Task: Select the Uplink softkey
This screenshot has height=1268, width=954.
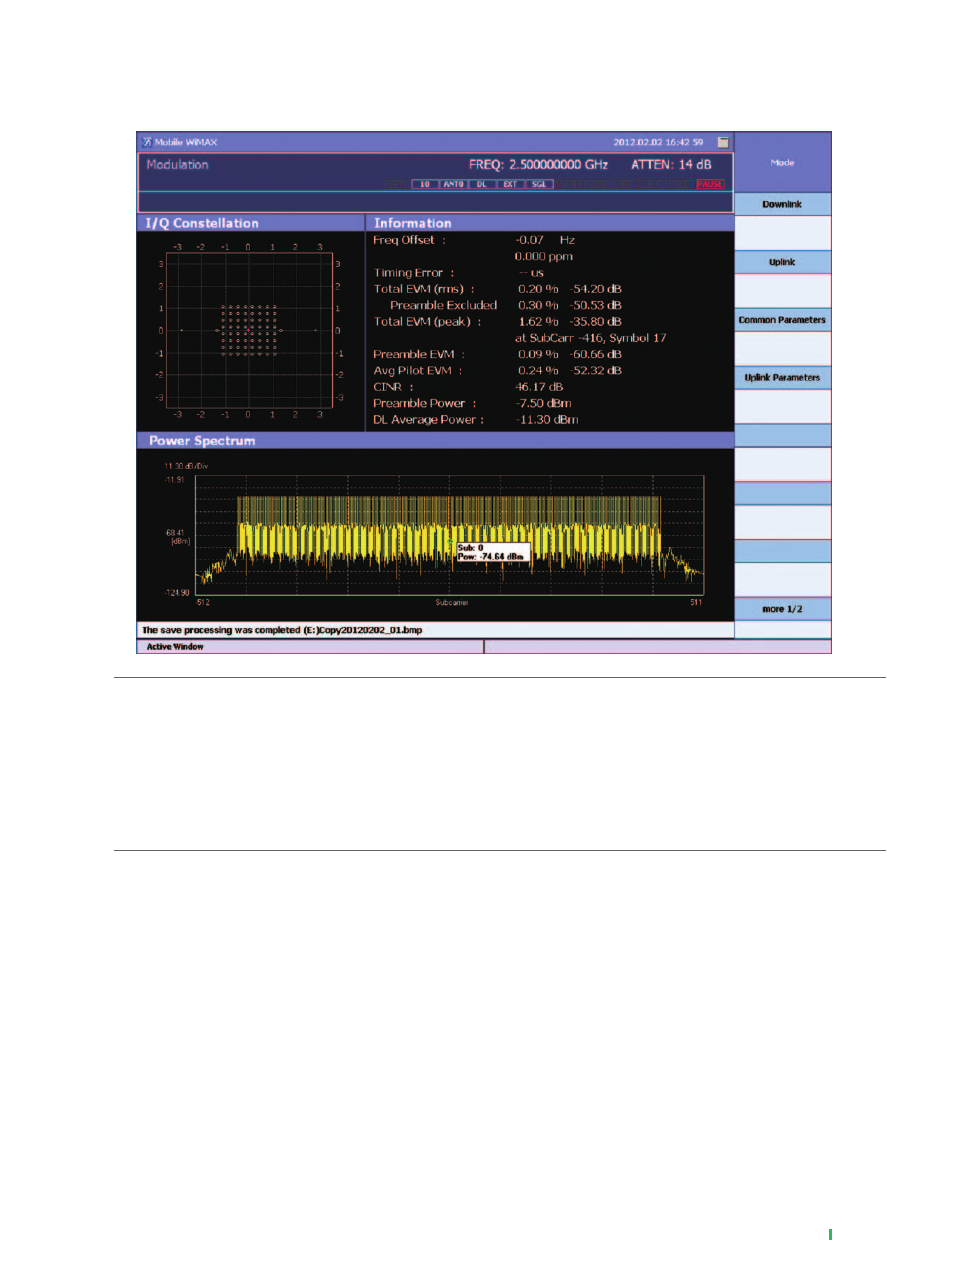Action: [x=783, y=262]
